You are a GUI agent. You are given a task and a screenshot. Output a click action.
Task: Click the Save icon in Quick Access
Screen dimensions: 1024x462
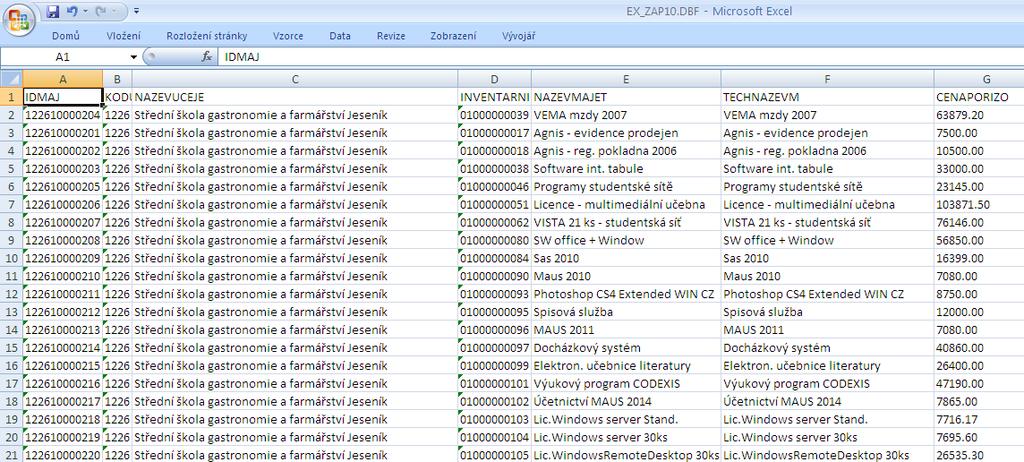(54, 11)
